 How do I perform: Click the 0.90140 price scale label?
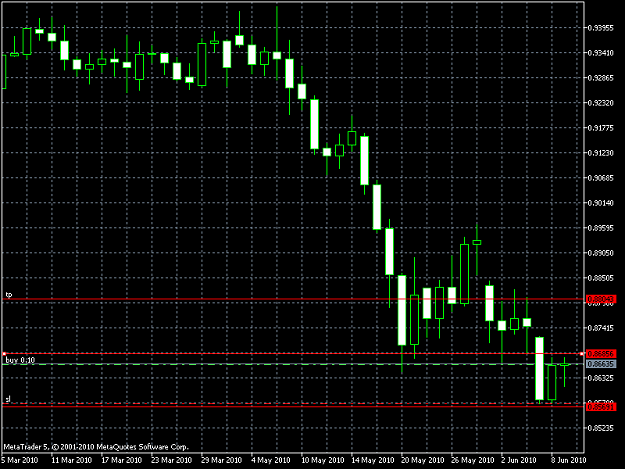pyautogui.click(x=601, y=203)
